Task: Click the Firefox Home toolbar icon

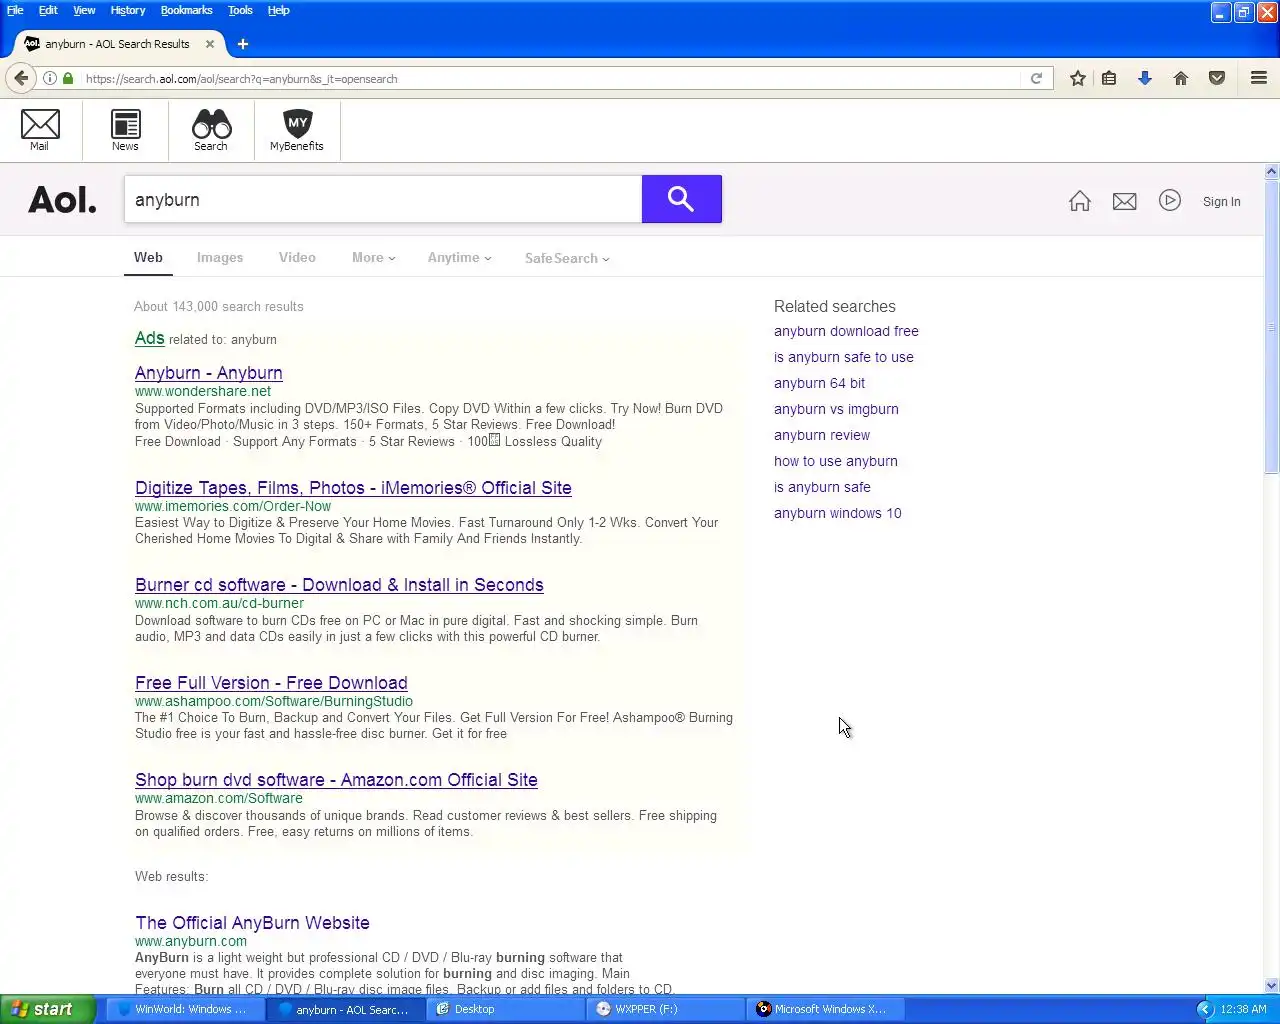Action: (x=1181, y=78)
